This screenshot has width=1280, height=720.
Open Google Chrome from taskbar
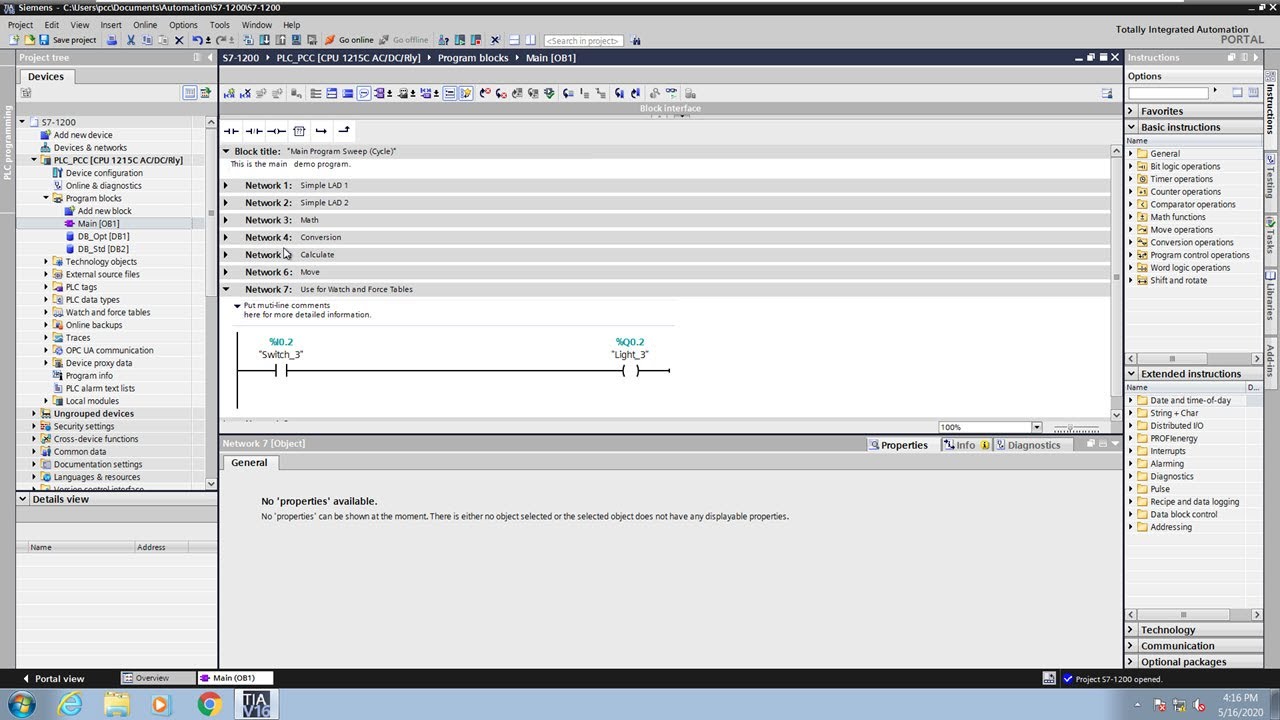pos(209,704)
